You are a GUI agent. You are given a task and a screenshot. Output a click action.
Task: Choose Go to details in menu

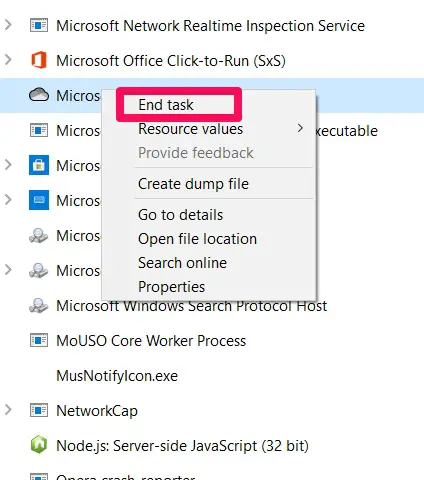pos(180,215)
